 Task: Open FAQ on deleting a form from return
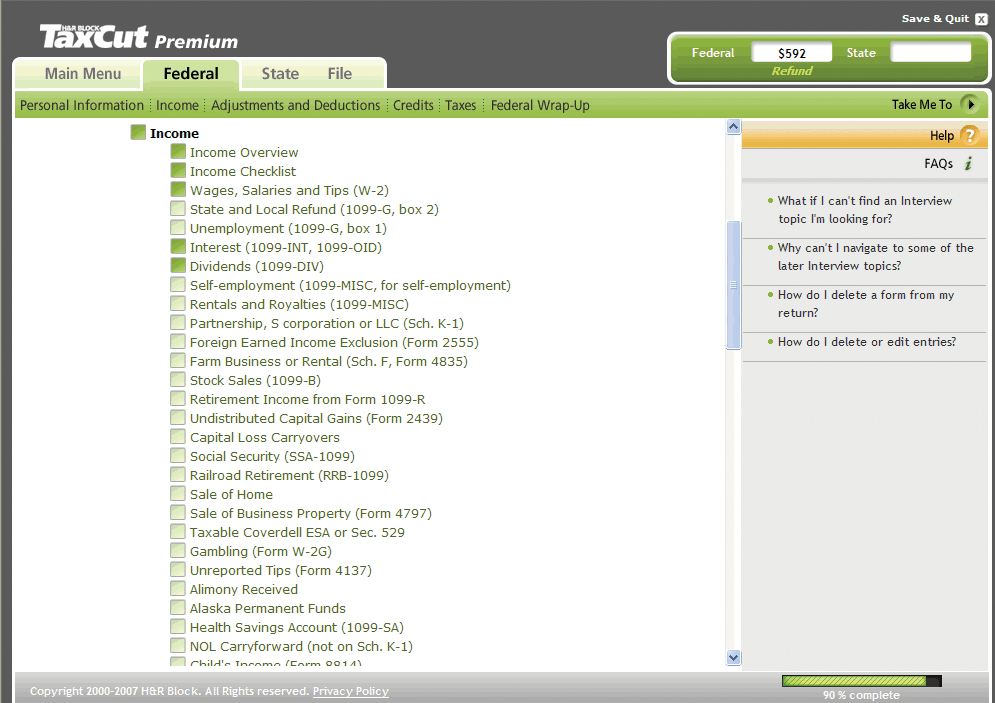point(865,303)
